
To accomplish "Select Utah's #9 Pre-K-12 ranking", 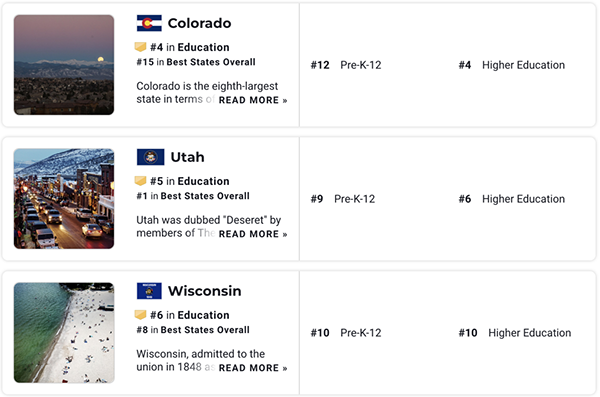I will (343, 199).
